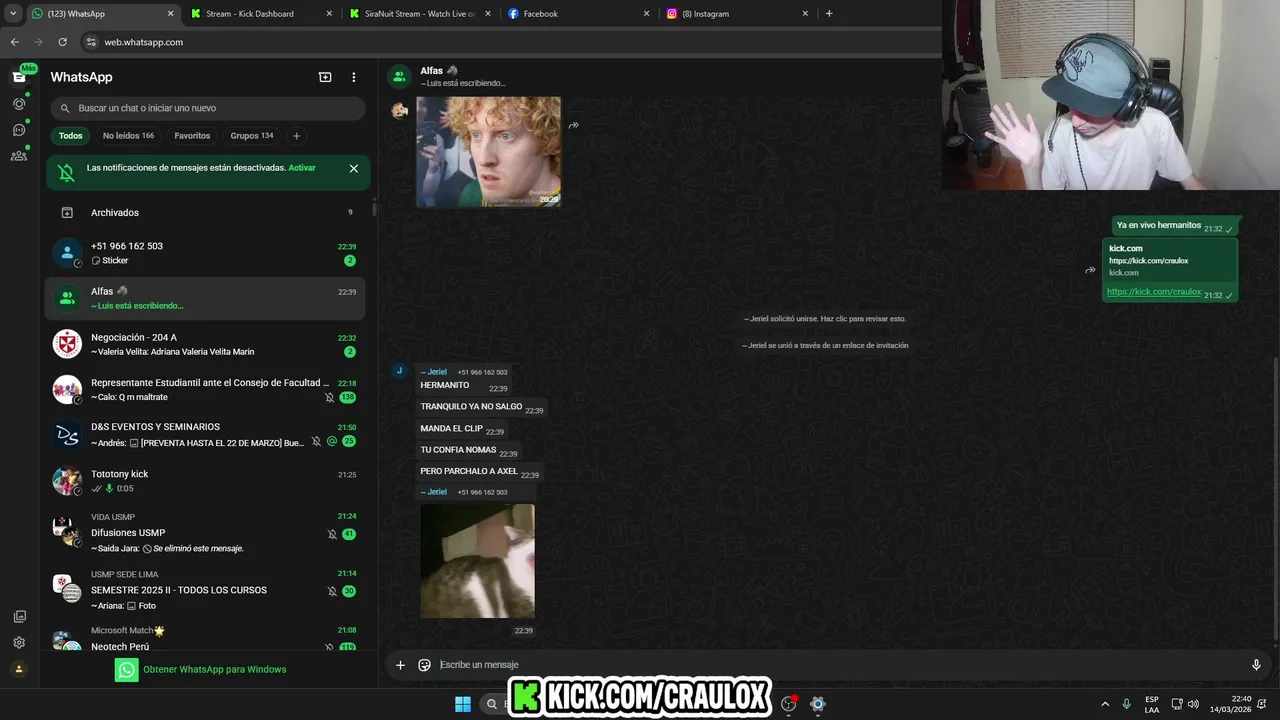Open the Status icon in left rail

pyautogui.click(x=19, y=103)
